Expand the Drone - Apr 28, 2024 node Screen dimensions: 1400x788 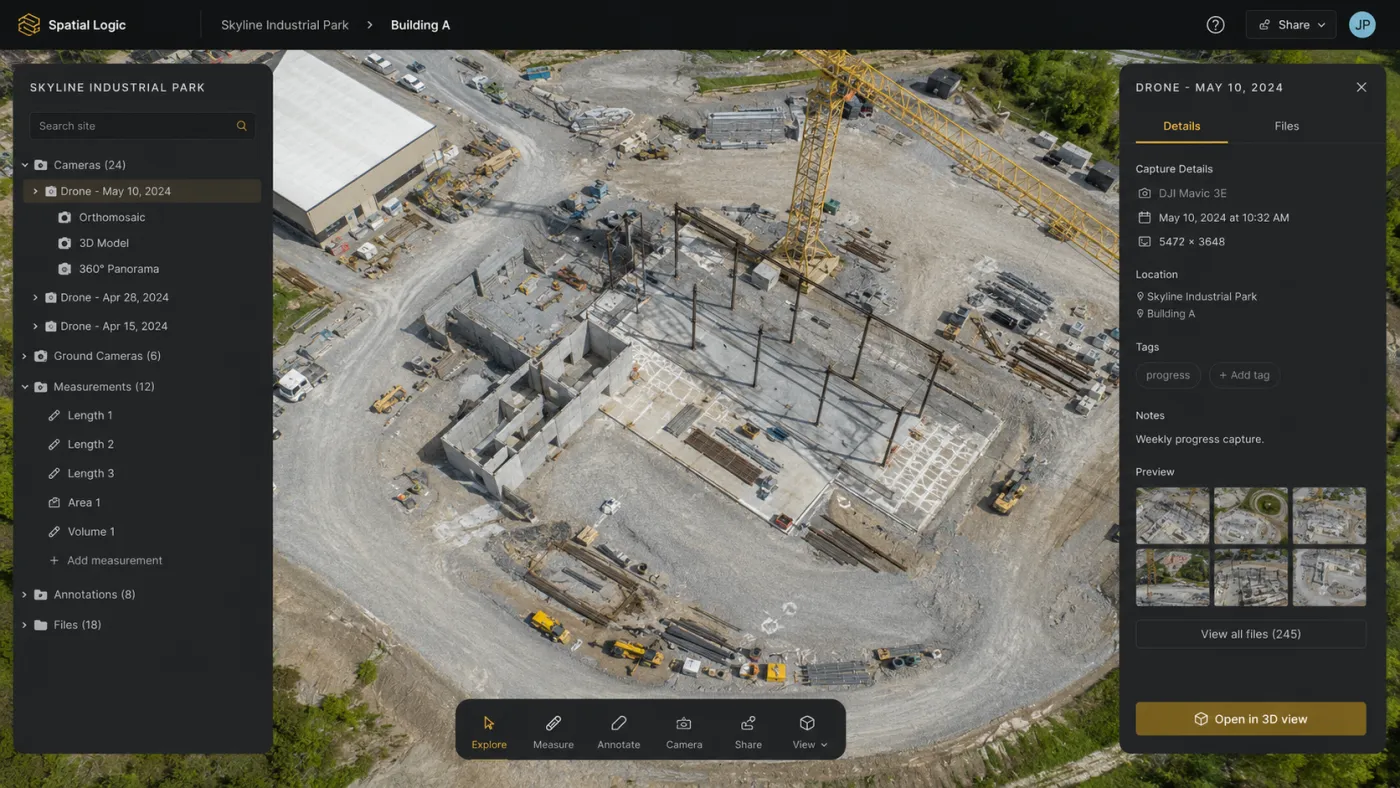click(36, 297)
